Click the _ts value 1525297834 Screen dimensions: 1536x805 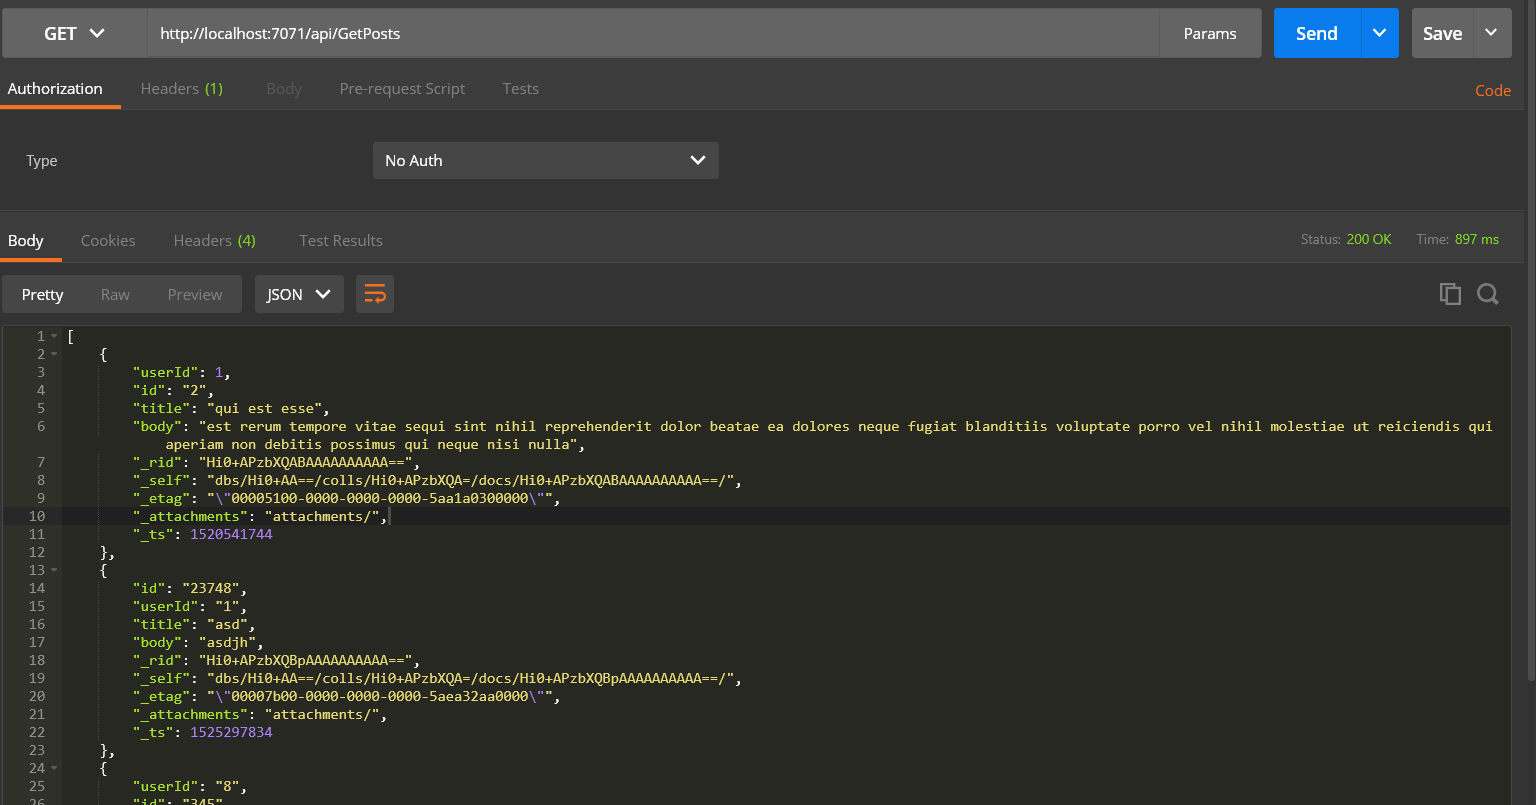coord(231,732)
